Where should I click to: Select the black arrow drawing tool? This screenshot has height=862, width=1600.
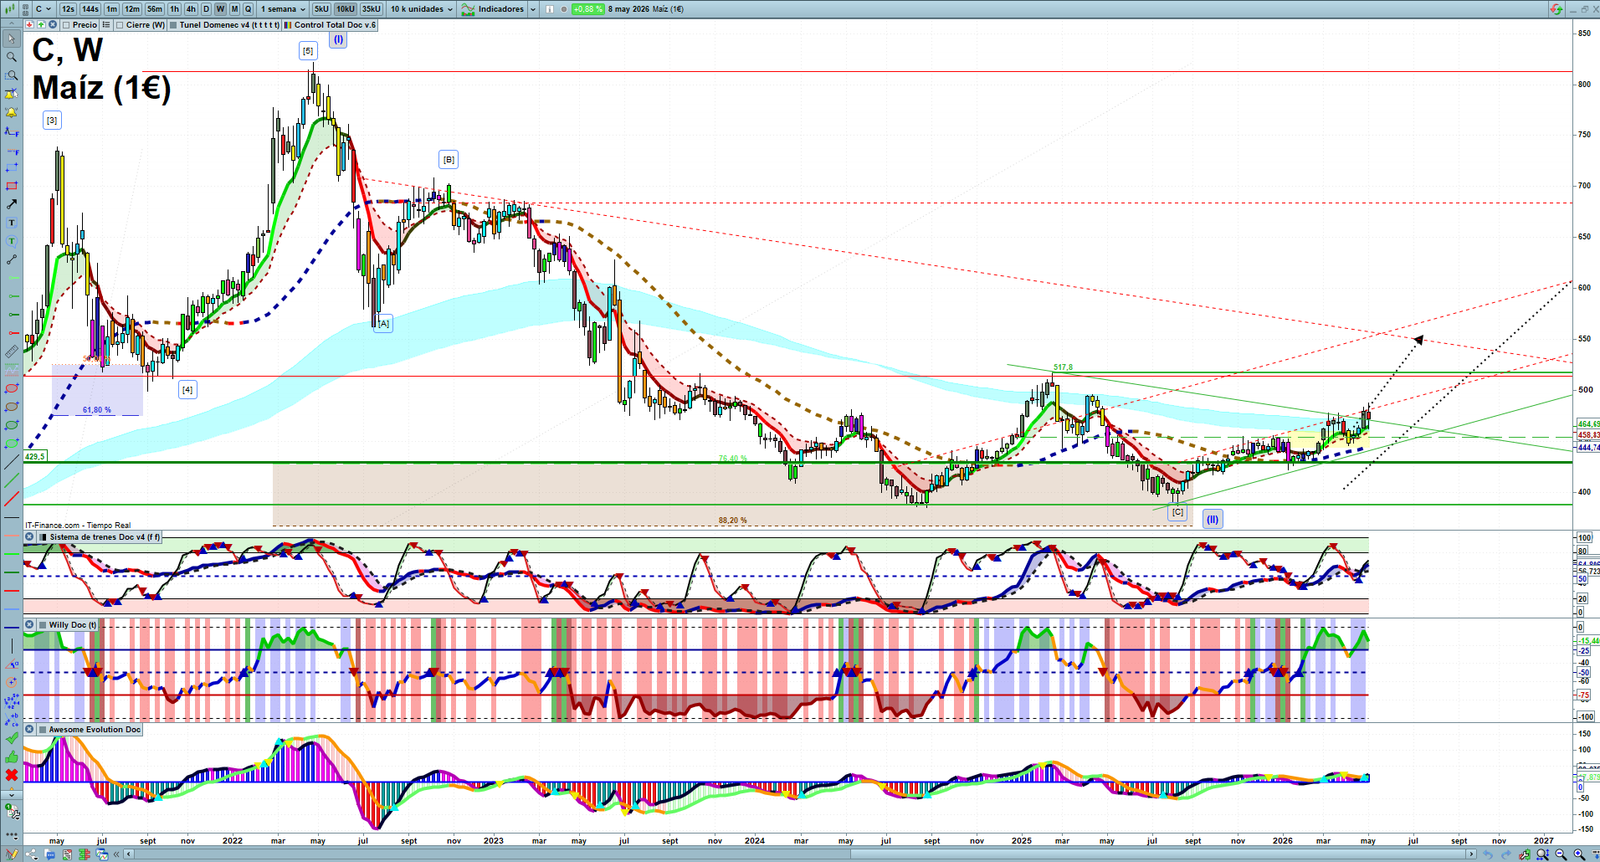tap(12, 204)
